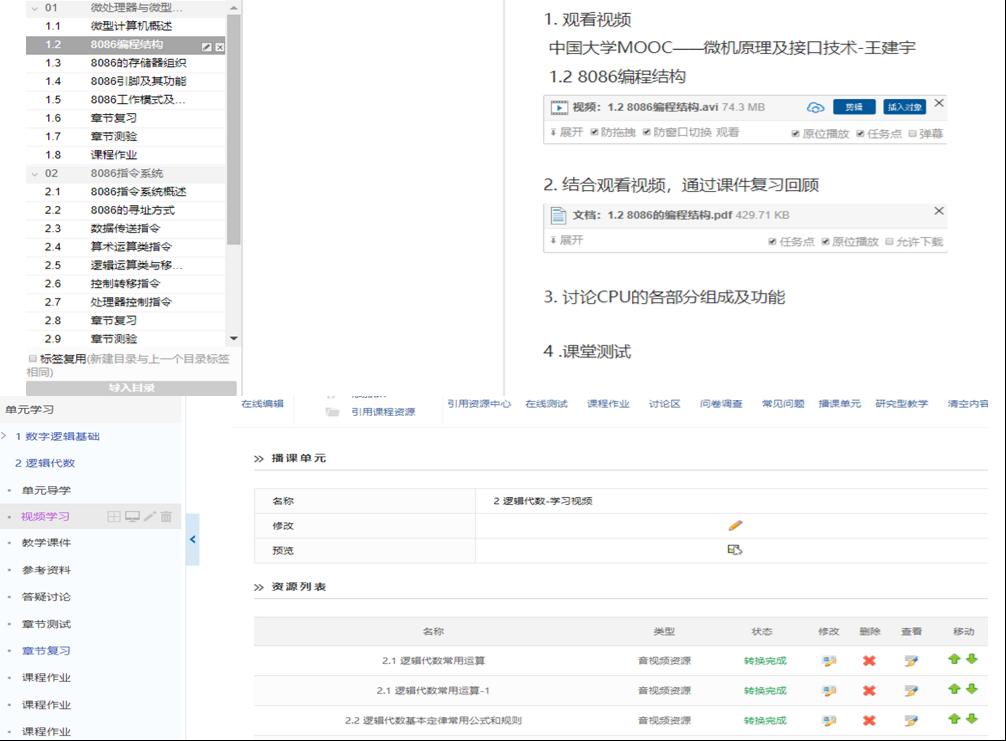Toggle the 防拖拽 checkbox for the video

tap(595, 132)
